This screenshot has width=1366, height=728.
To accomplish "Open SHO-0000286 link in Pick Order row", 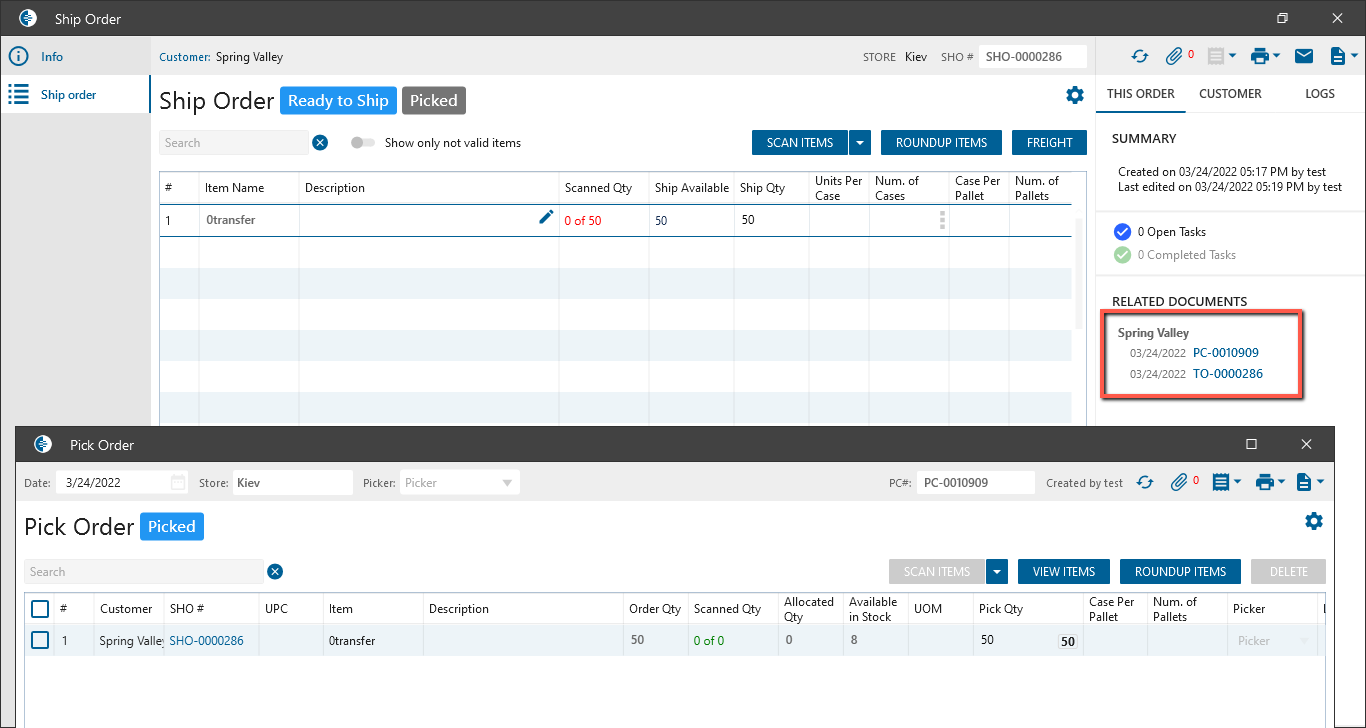I will click(x=206, y=641).
